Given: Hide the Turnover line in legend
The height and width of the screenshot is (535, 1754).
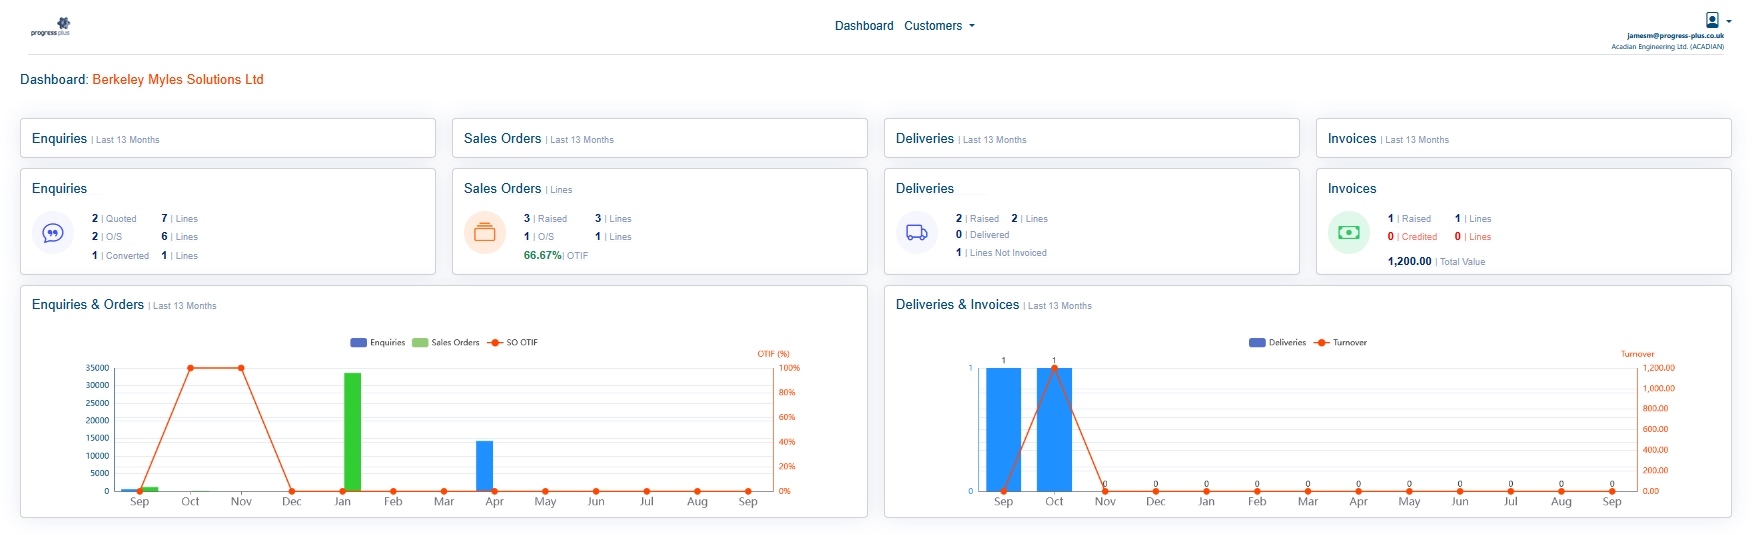Looking at the screenshot, I should coord(1340,343).
